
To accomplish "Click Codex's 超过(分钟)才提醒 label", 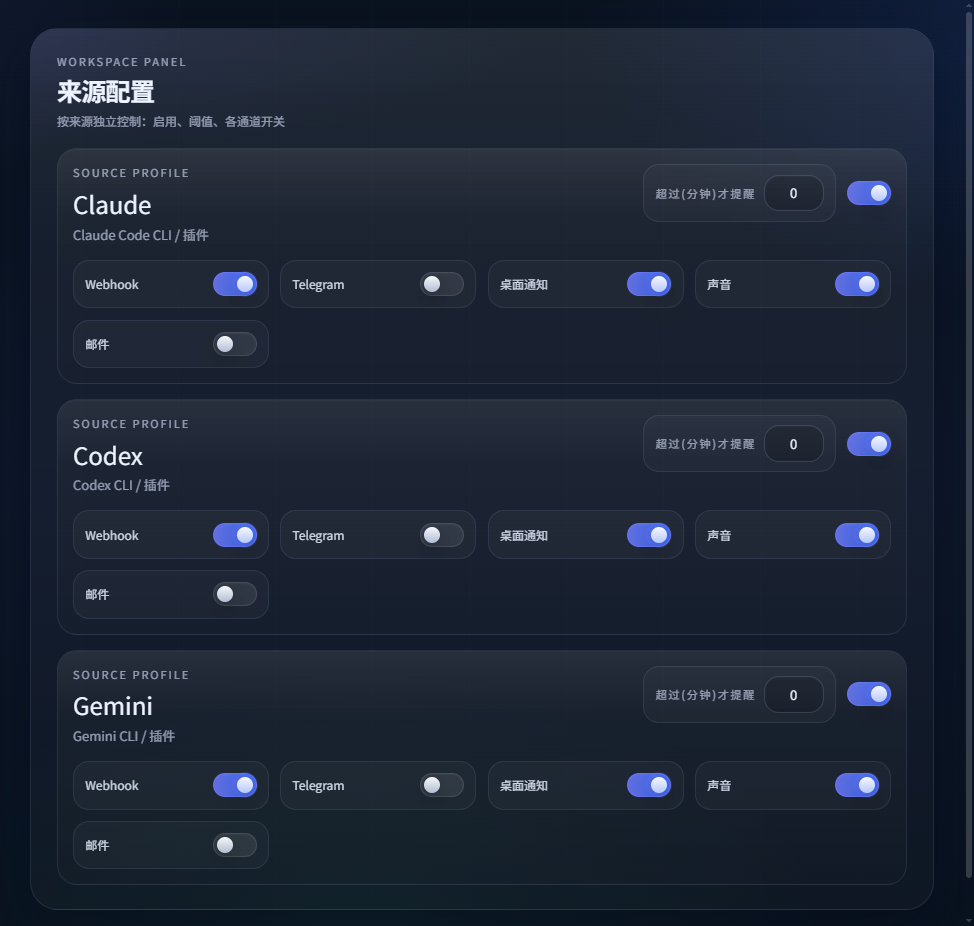I will click(705, 444).
